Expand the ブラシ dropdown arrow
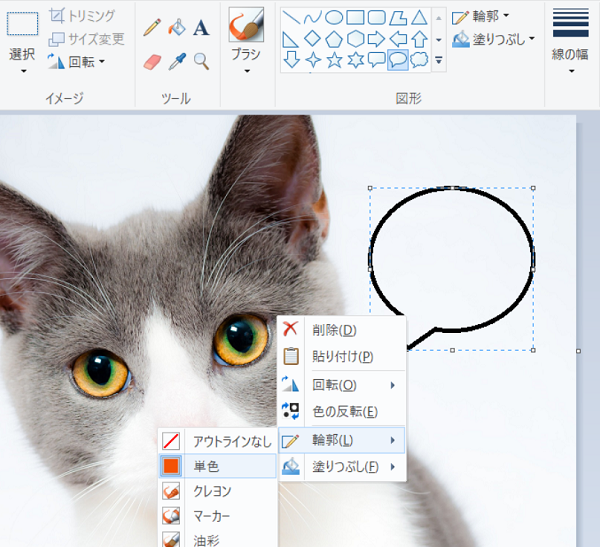 pos(247,71)
